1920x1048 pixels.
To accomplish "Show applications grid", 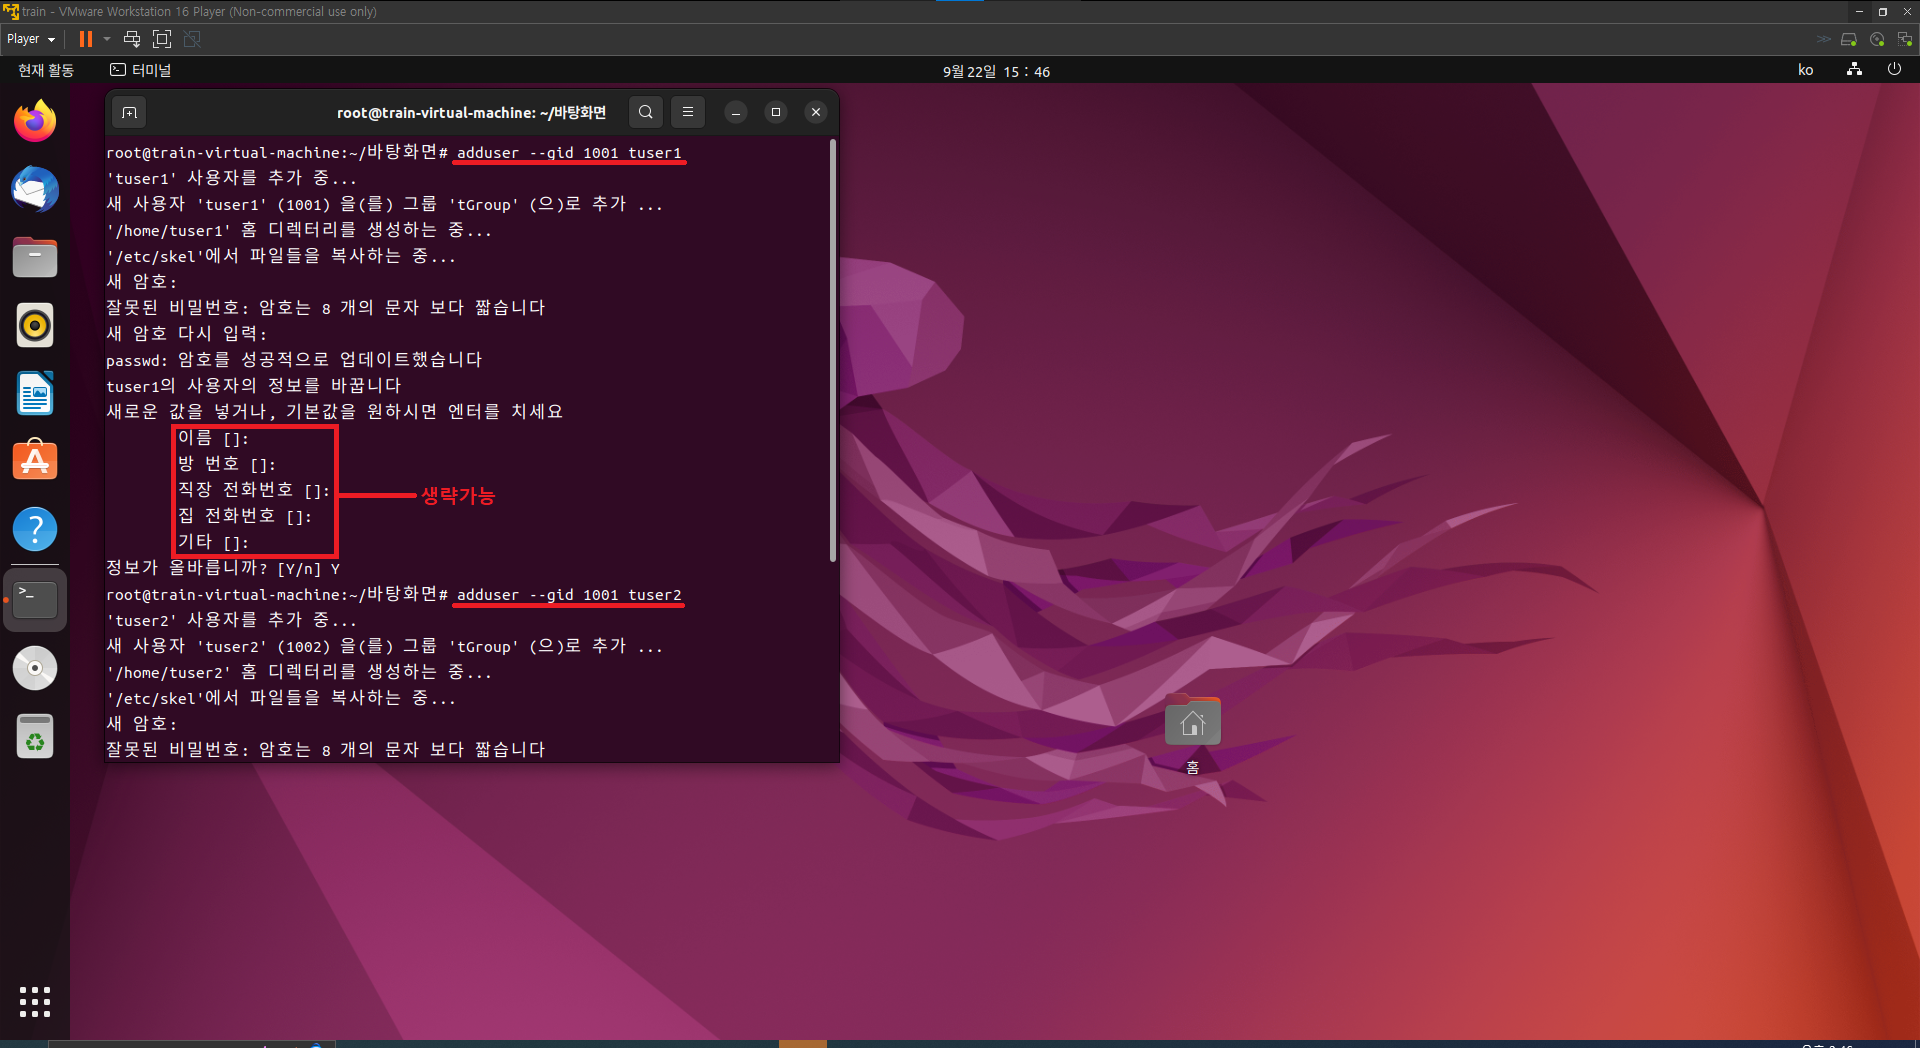I will 35,1001.
